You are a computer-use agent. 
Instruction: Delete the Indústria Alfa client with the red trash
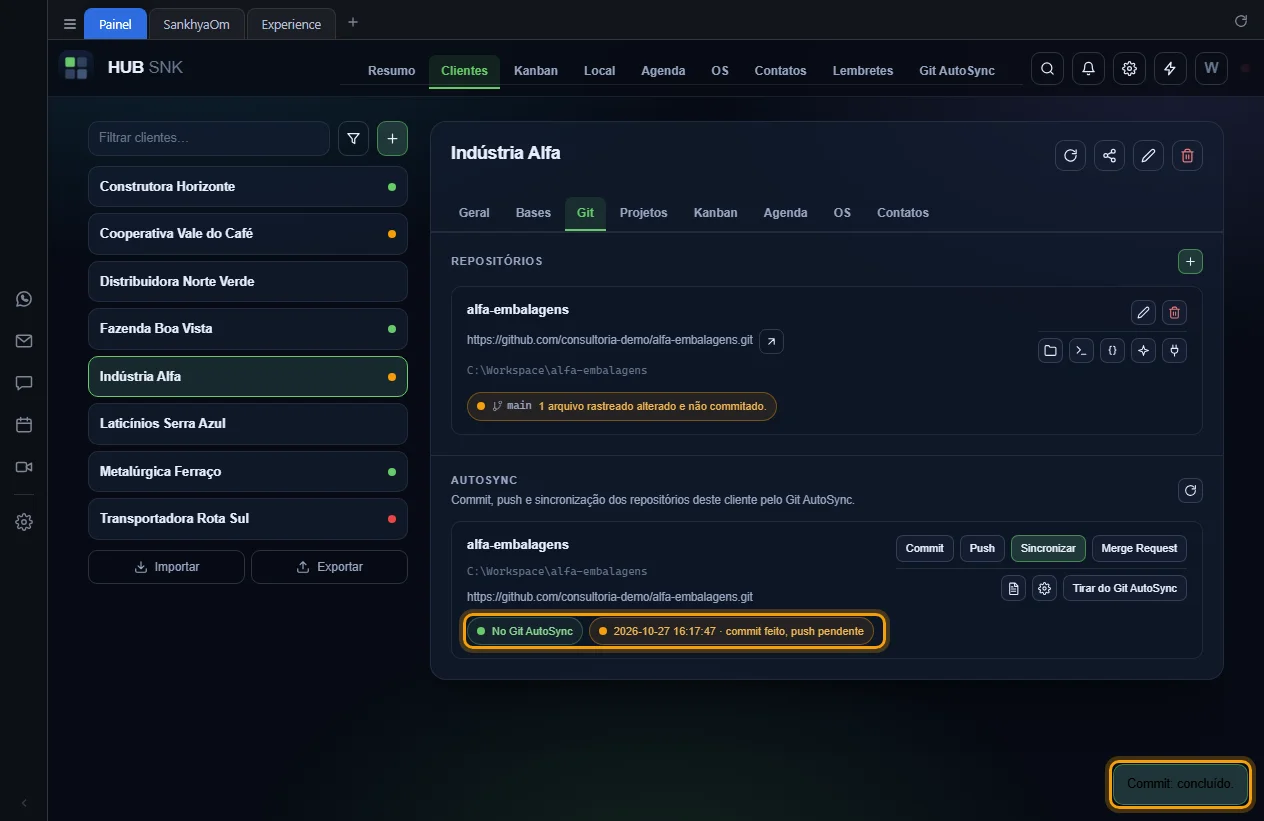[1187, 155]
